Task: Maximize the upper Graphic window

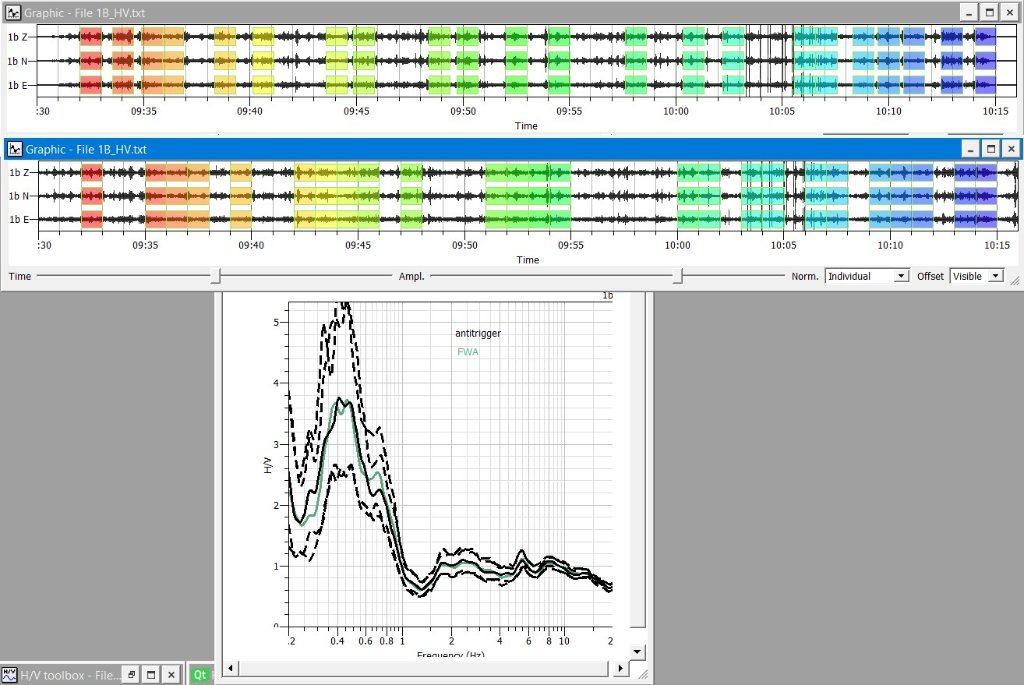Action: pyautogui.click(x=990, y=13)
